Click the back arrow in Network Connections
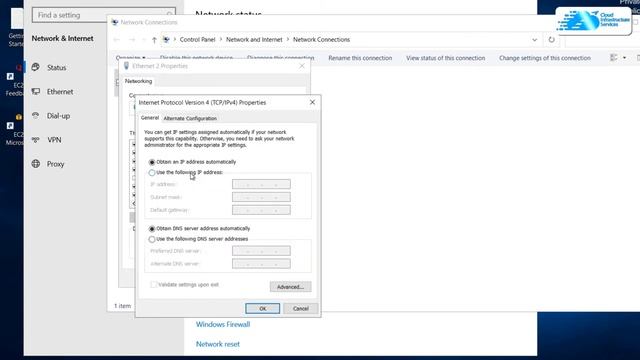 pyautogui.click(x=117, y=40)
